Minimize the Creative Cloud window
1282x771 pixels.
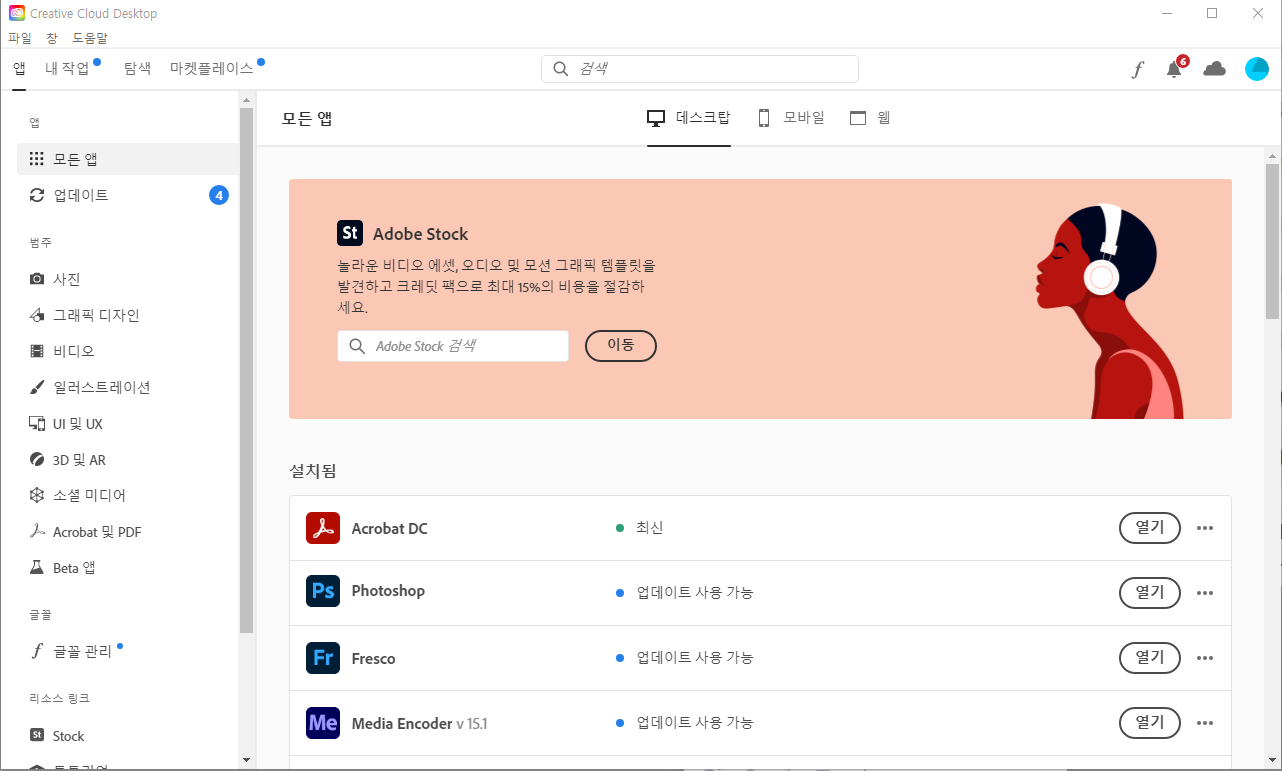(x=1165, y=13)
